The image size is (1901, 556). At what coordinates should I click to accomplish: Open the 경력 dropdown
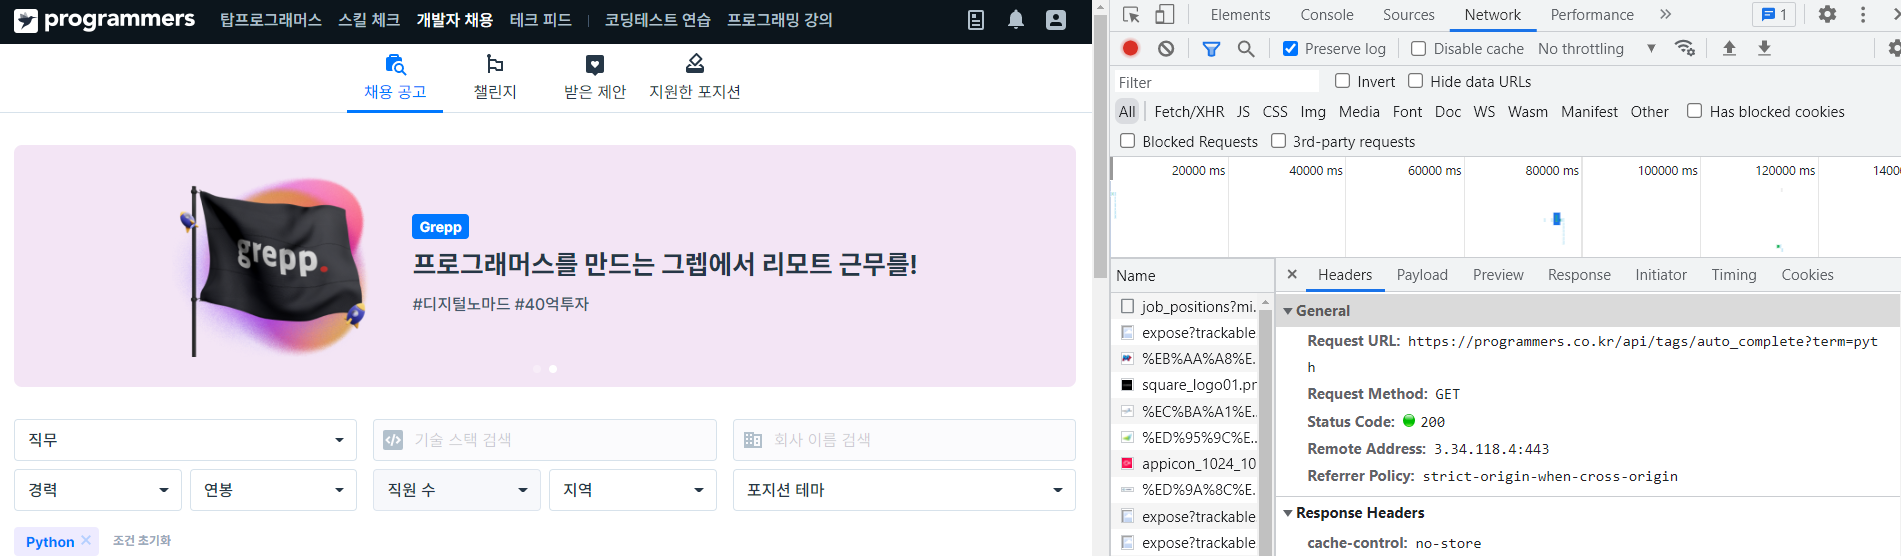point(98,490)
